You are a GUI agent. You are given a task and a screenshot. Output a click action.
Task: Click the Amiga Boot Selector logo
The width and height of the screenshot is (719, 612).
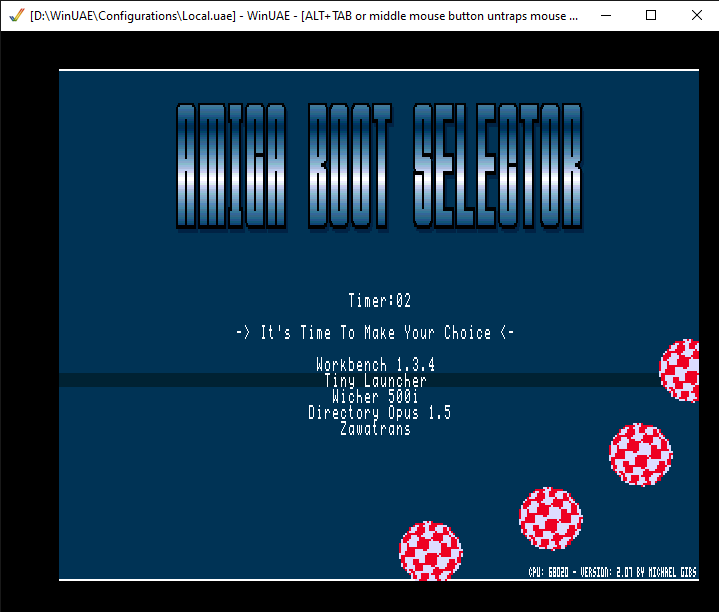[x=379, y=166]
